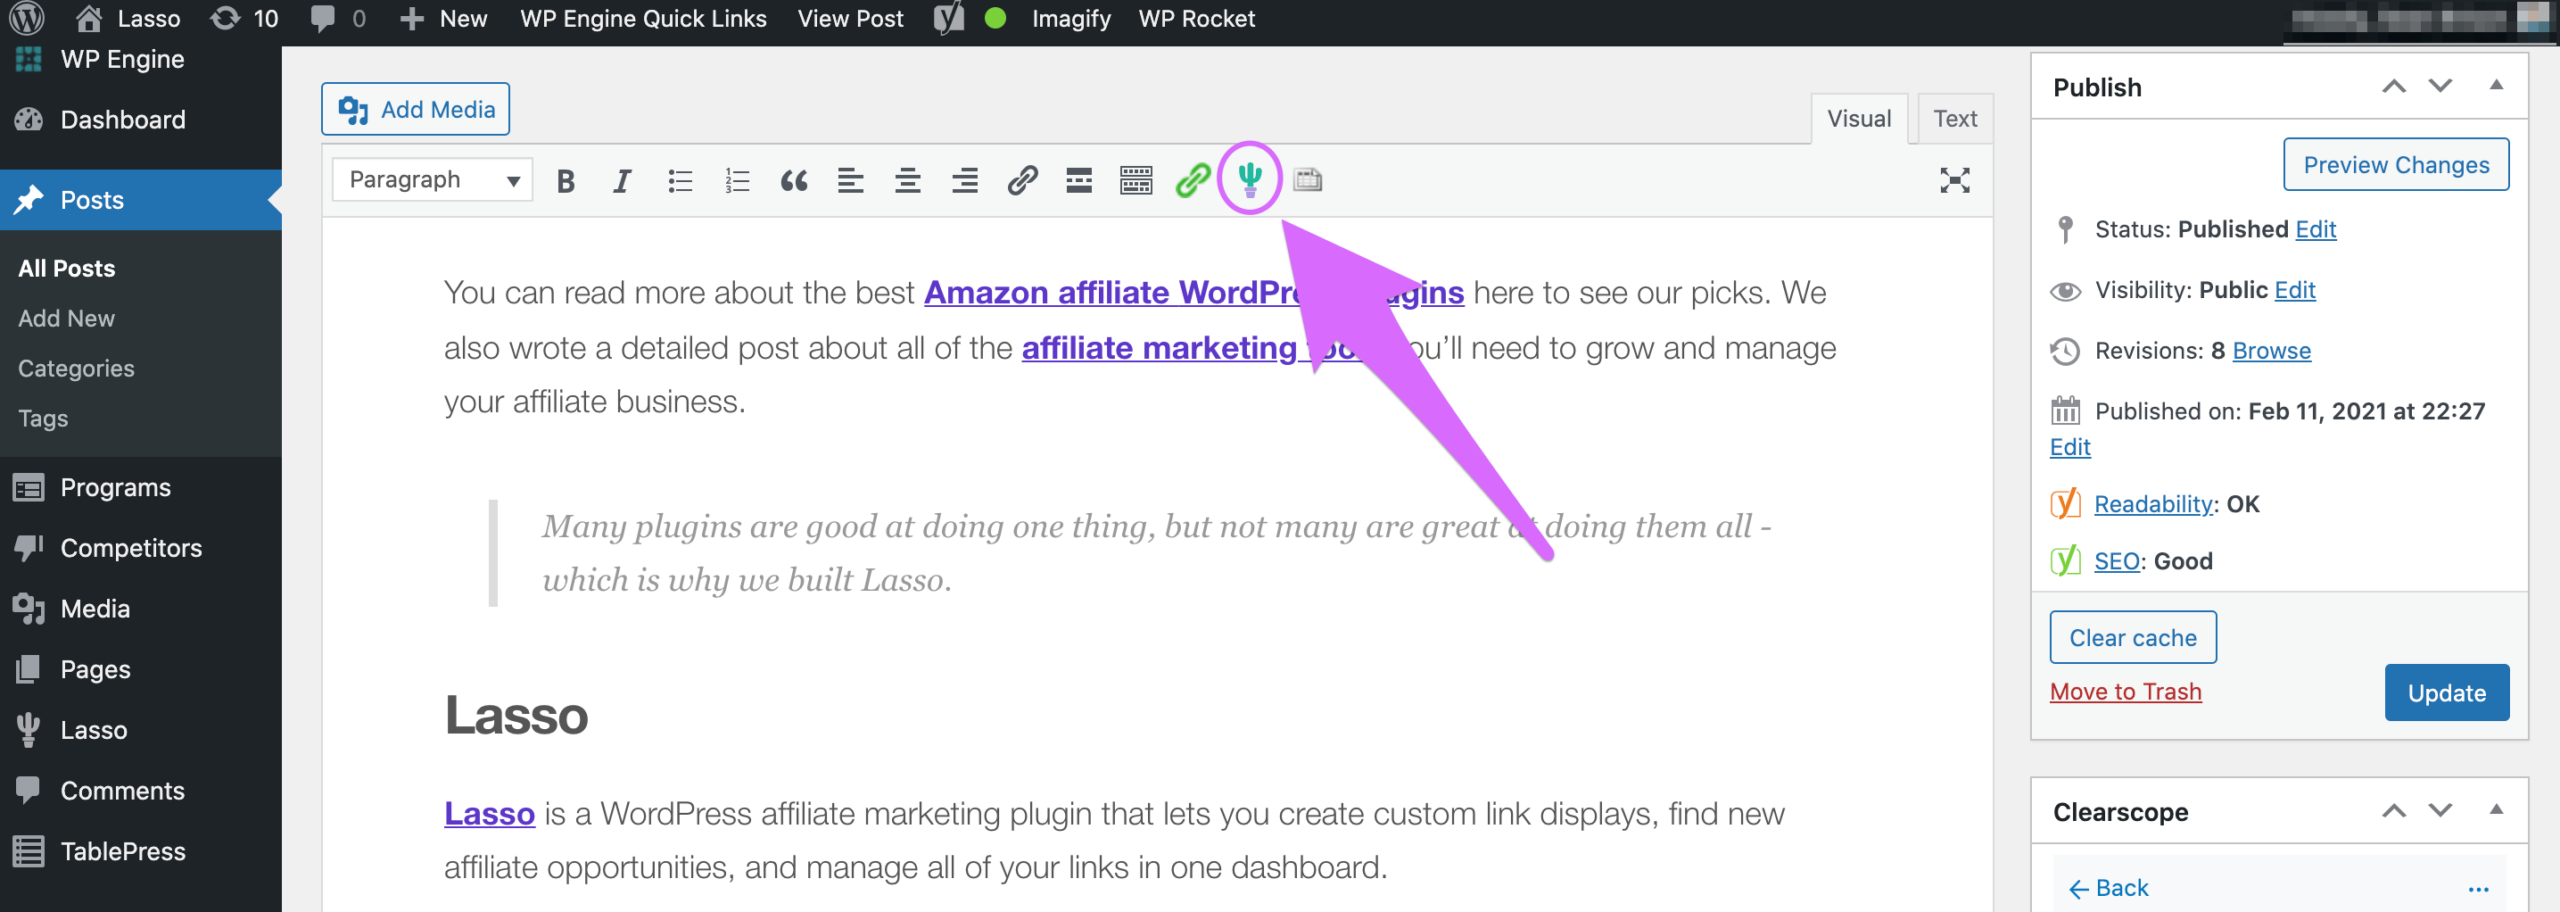This screenshot has height=912, width=2560.
Task: Switch to the Text editor tab
Action: [1955, 118]
